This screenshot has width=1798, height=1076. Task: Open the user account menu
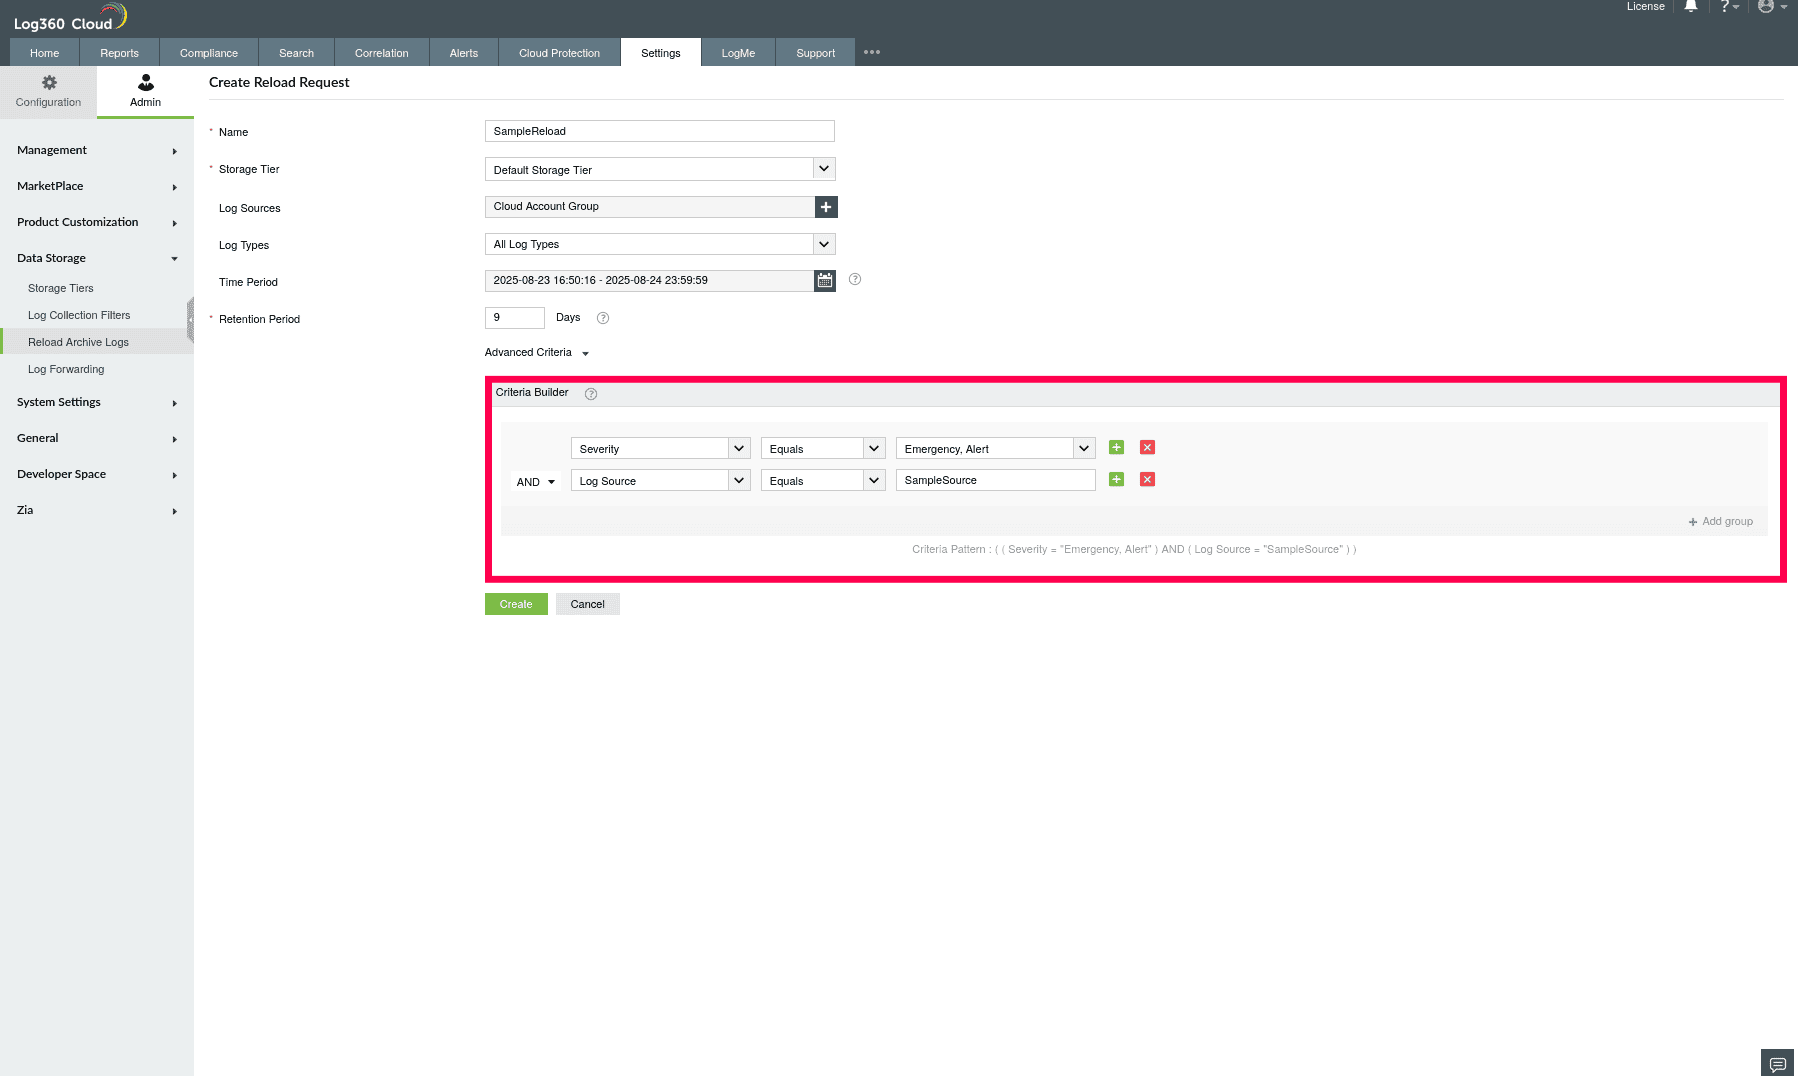(x=1772, y=7)
